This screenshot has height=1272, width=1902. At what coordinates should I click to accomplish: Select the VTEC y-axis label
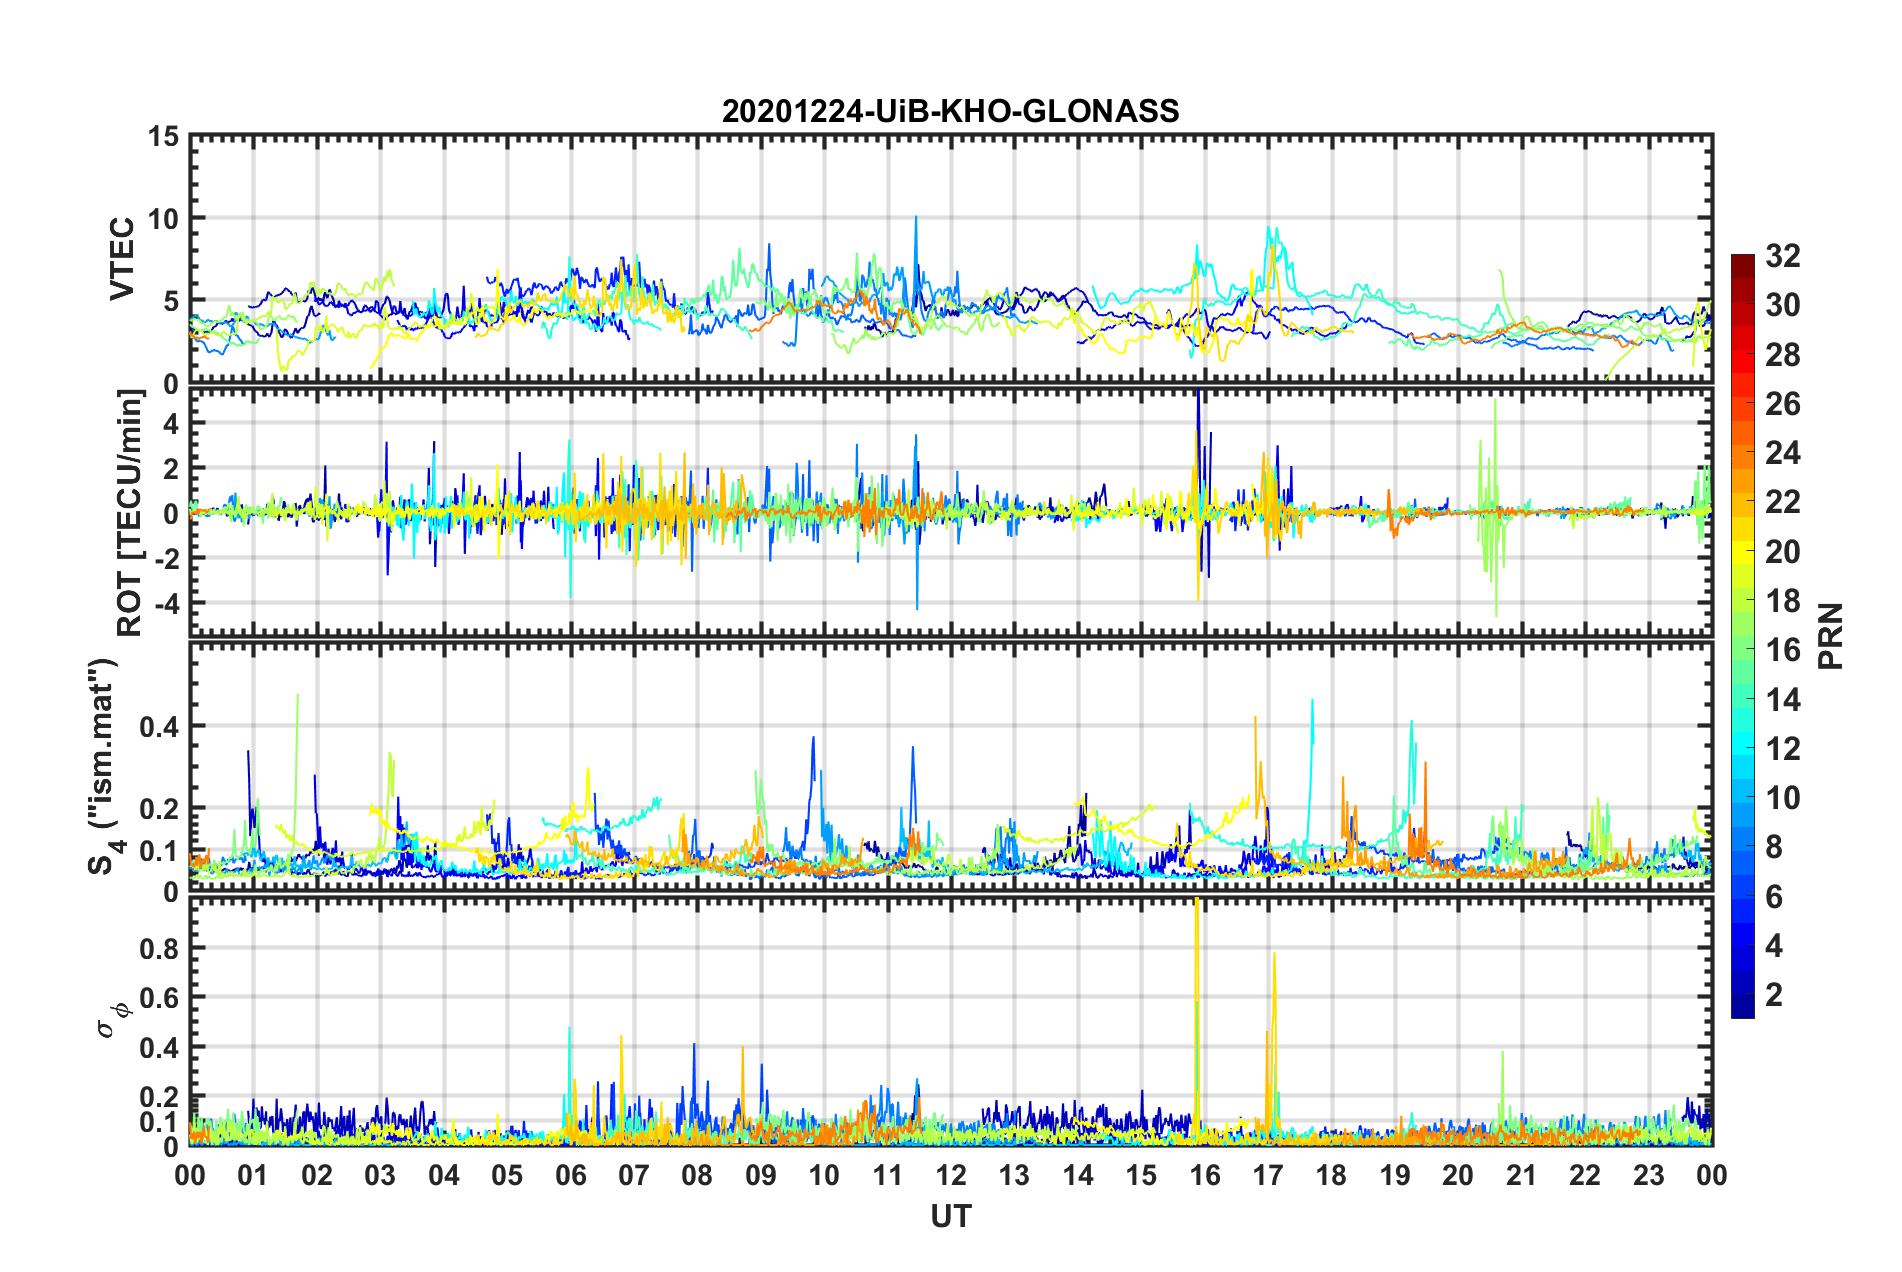[x=122, y=259]
